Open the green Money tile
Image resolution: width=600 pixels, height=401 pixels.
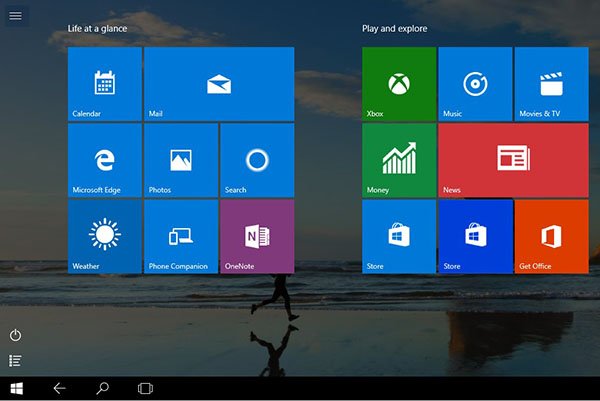(x=398, y=160)
